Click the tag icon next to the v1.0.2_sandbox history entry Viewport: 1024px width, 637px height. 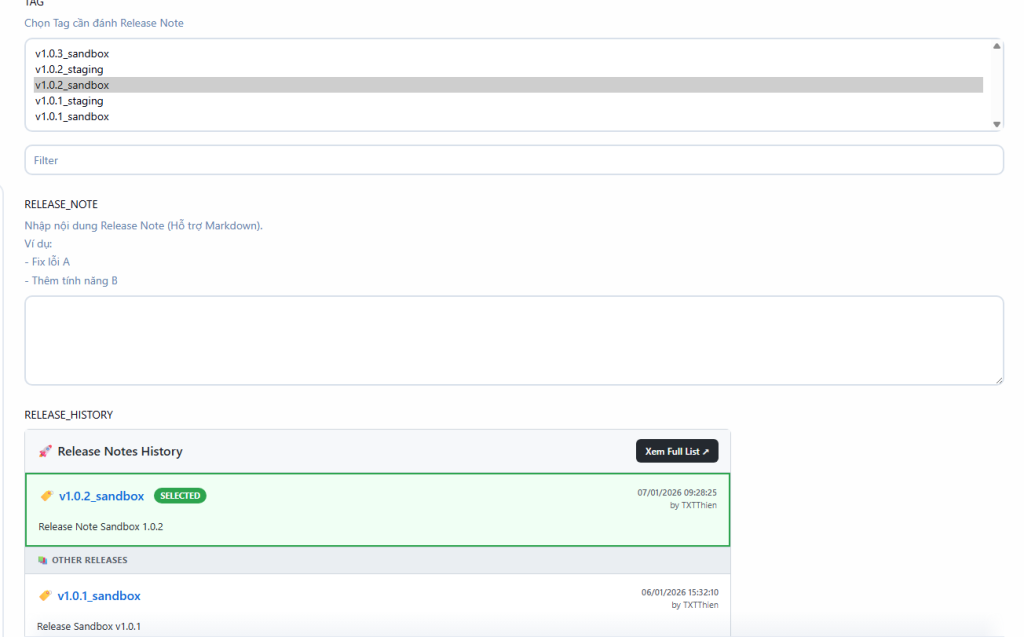point(46,496)
